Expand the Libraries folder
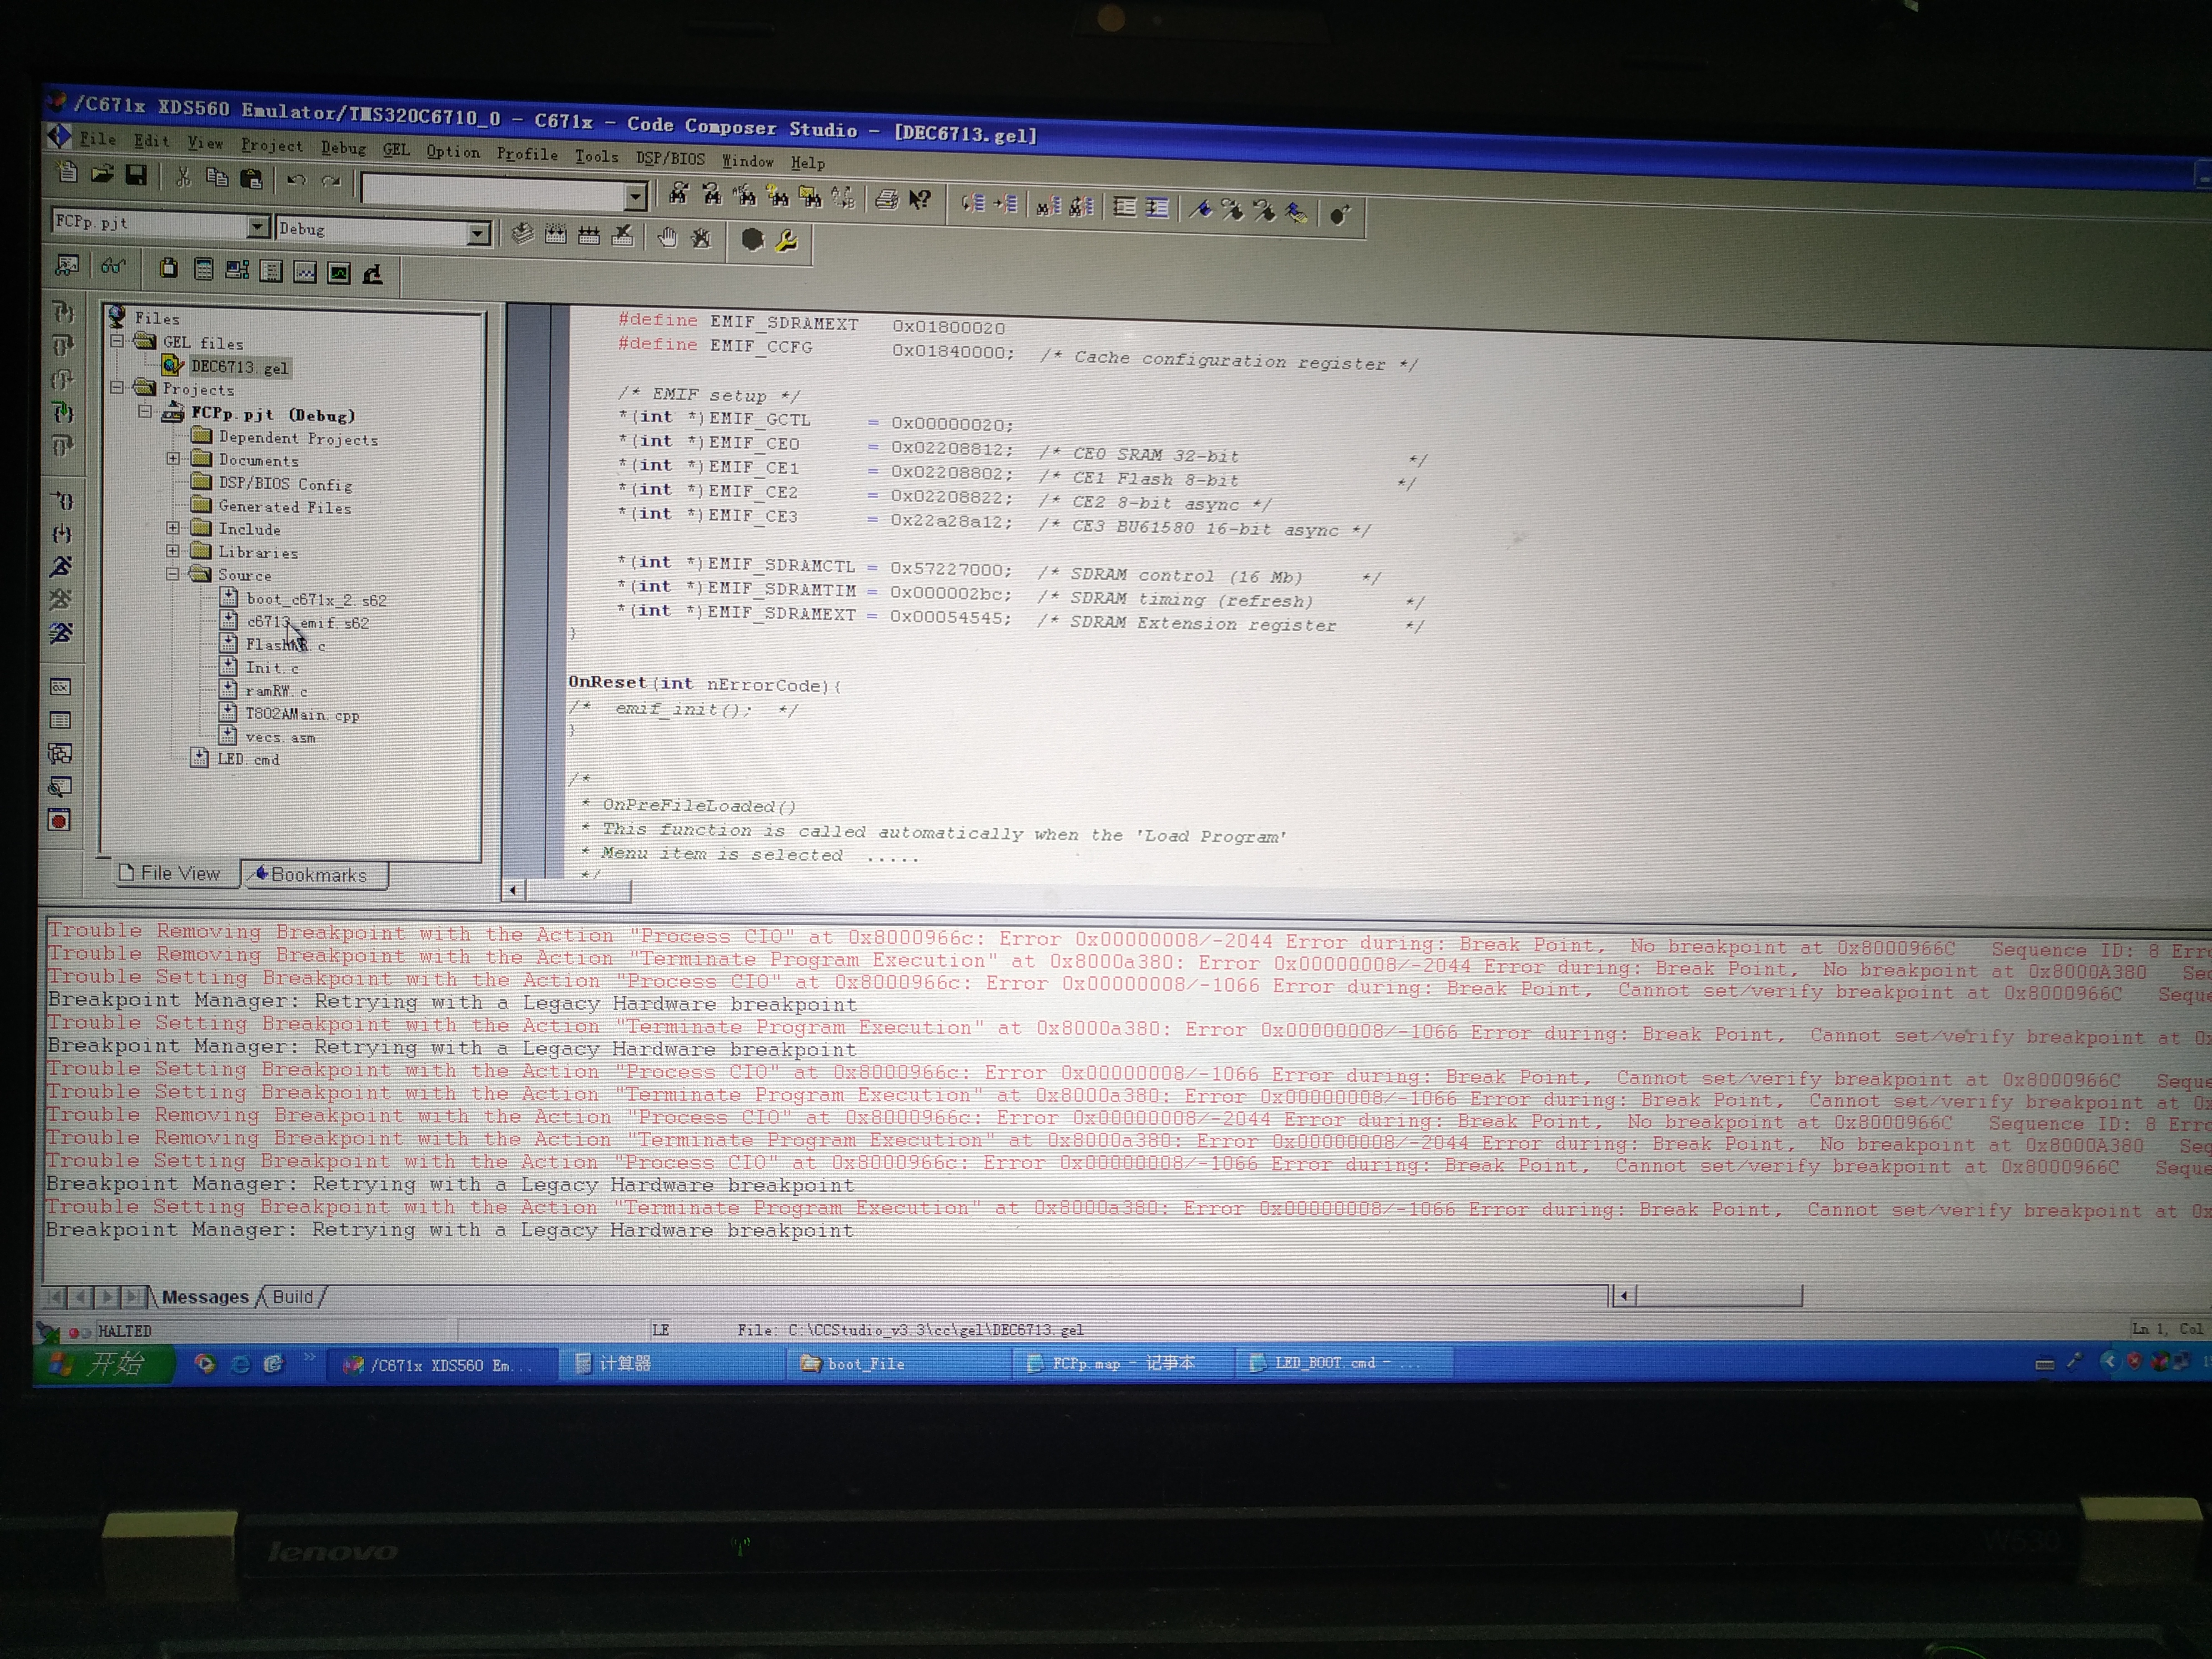The height and width of the screenshot is (1659, 2212). point(173,551)
